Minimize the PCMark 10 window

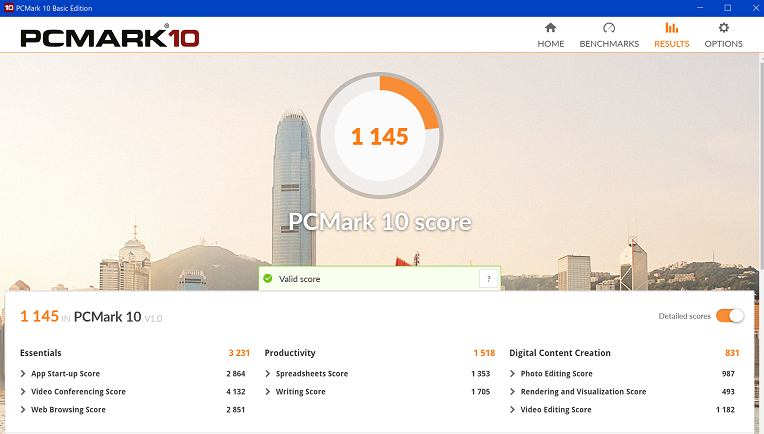[700, 8]
